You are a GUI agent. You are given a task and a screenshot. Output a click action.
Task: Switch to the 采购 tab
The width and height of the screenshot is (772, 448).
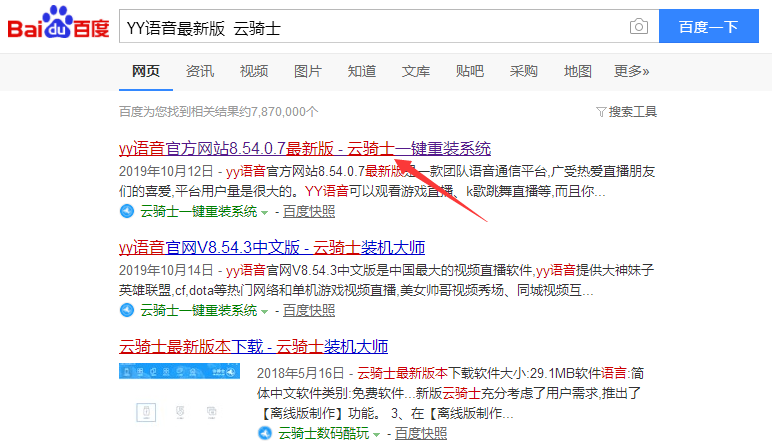[524, 71]
